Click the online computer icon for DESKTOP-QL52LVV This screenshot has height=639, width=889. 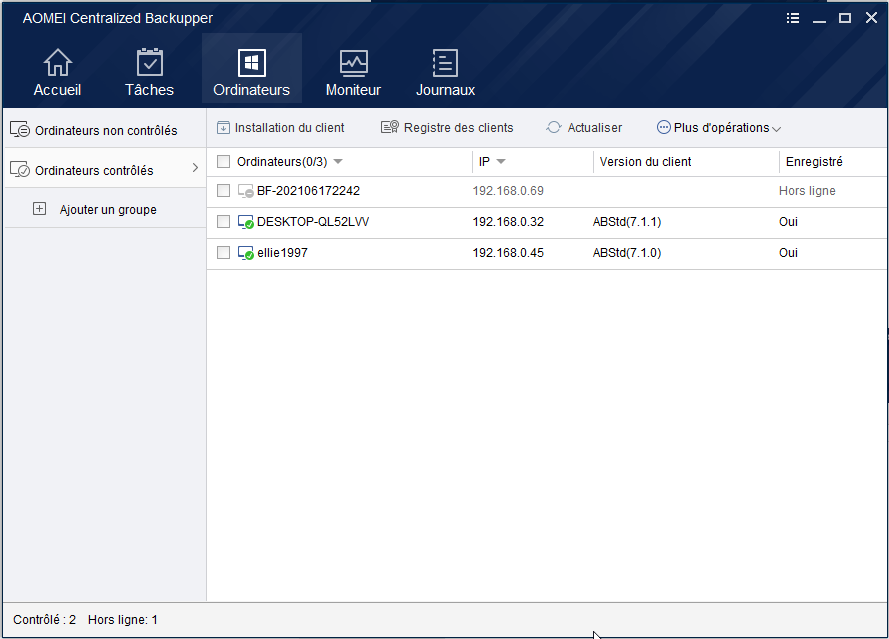click(x=245, y=222)
